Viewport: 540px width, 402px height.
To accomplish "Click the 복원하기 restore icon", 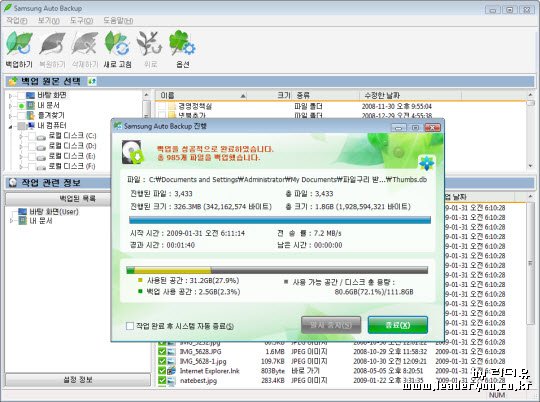I will point(52,44).
